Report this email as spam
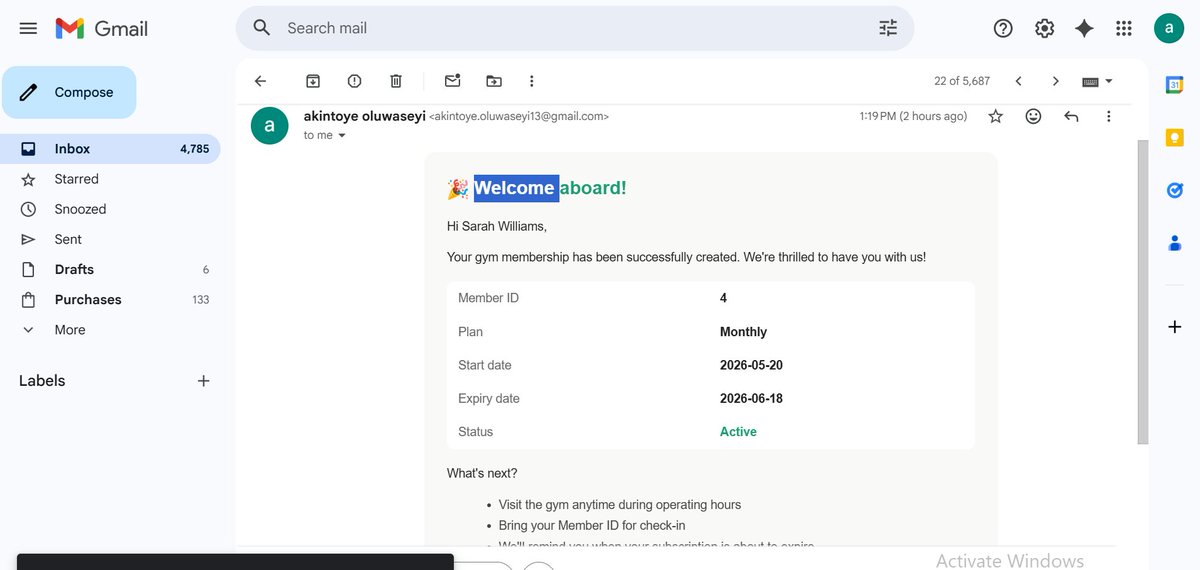The width and height of the screenshot is (1200, 570). pyautogui.click(x=354, y=81)
